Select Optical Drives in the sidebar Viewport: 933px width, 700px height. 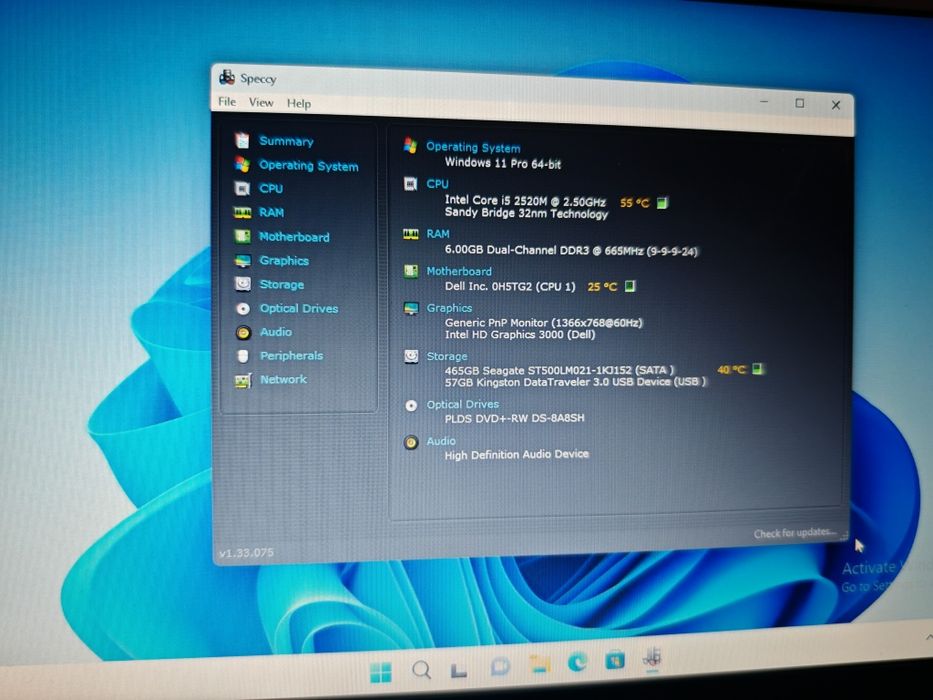[x=299, y=308]
